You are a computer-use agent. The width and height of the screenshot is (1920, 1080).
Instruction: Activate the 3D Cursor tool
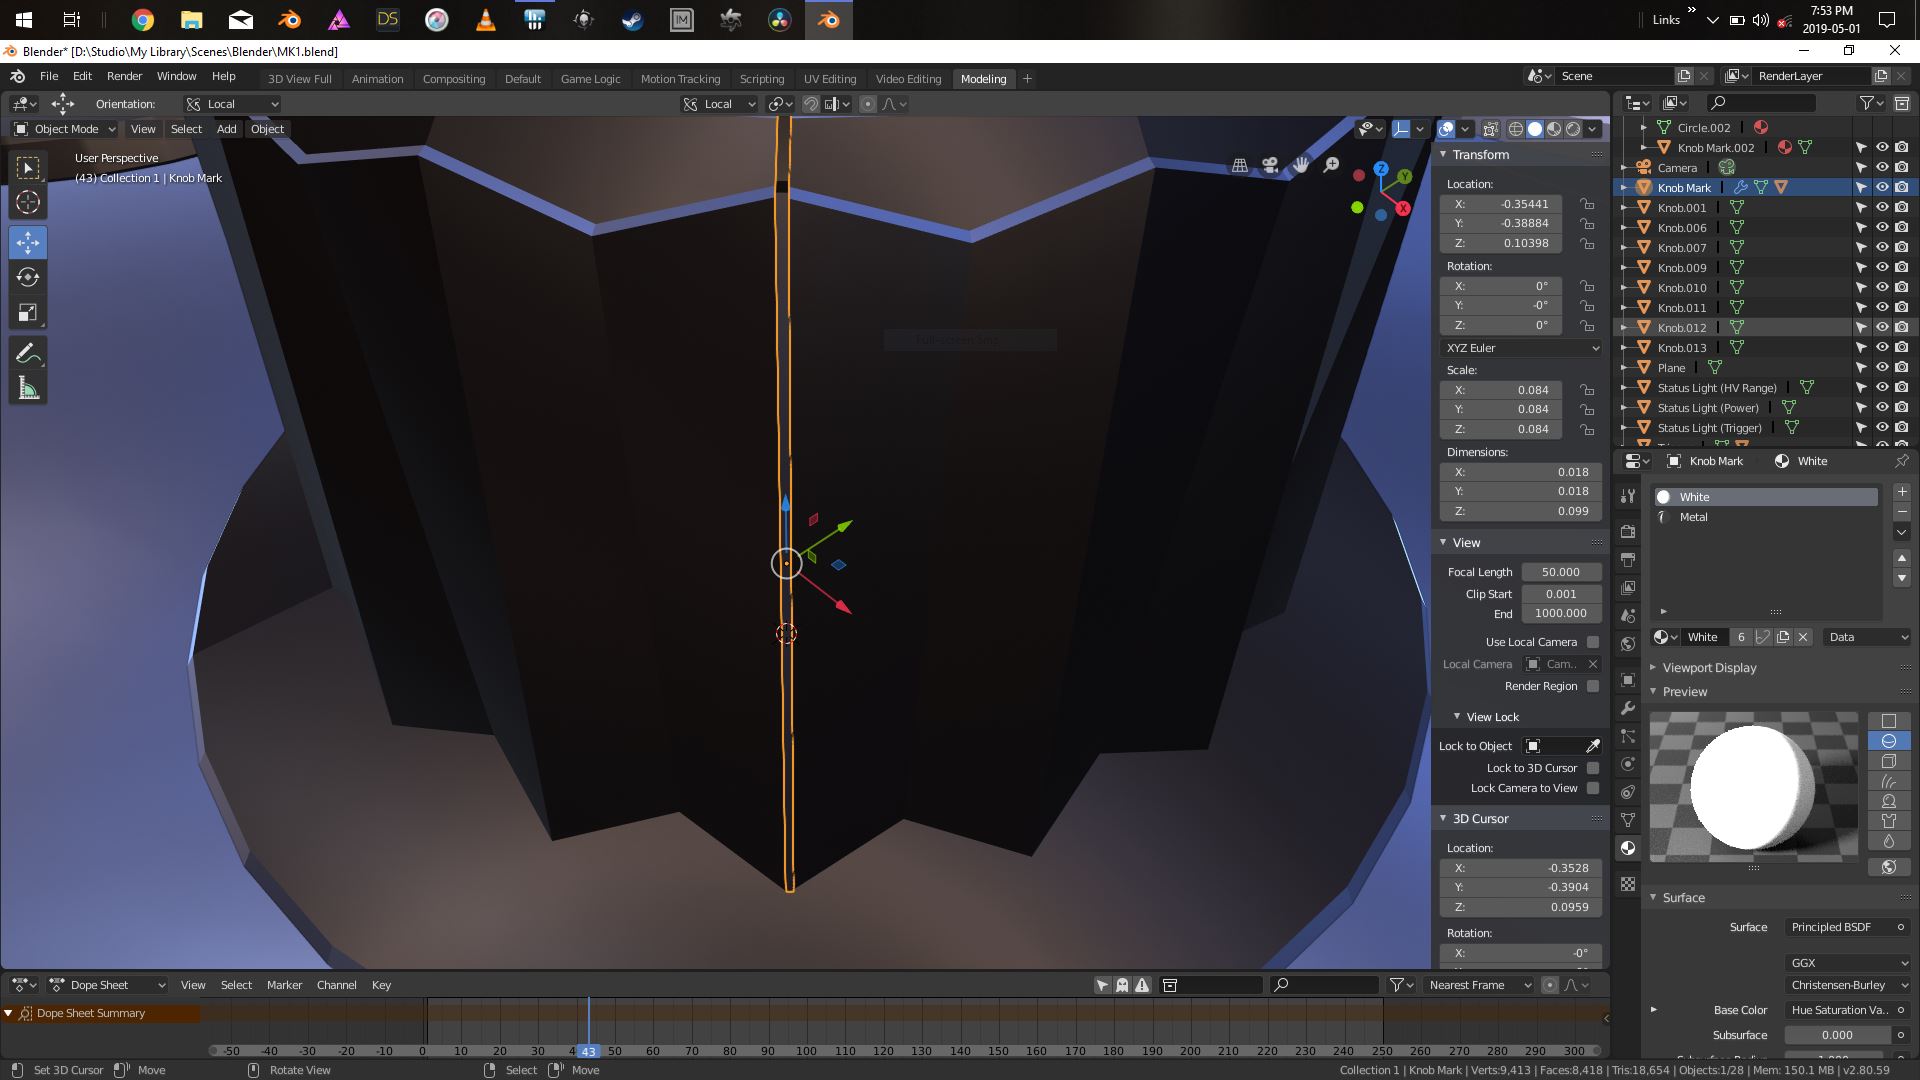(28, 202)
